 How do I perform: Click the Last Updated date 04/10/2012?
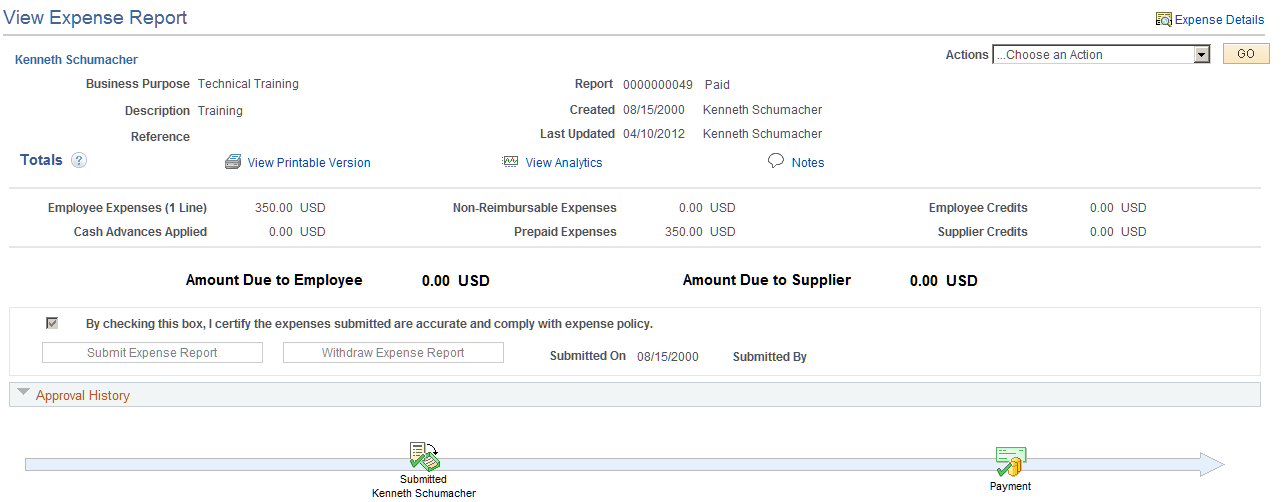click(x=654, y=134)
